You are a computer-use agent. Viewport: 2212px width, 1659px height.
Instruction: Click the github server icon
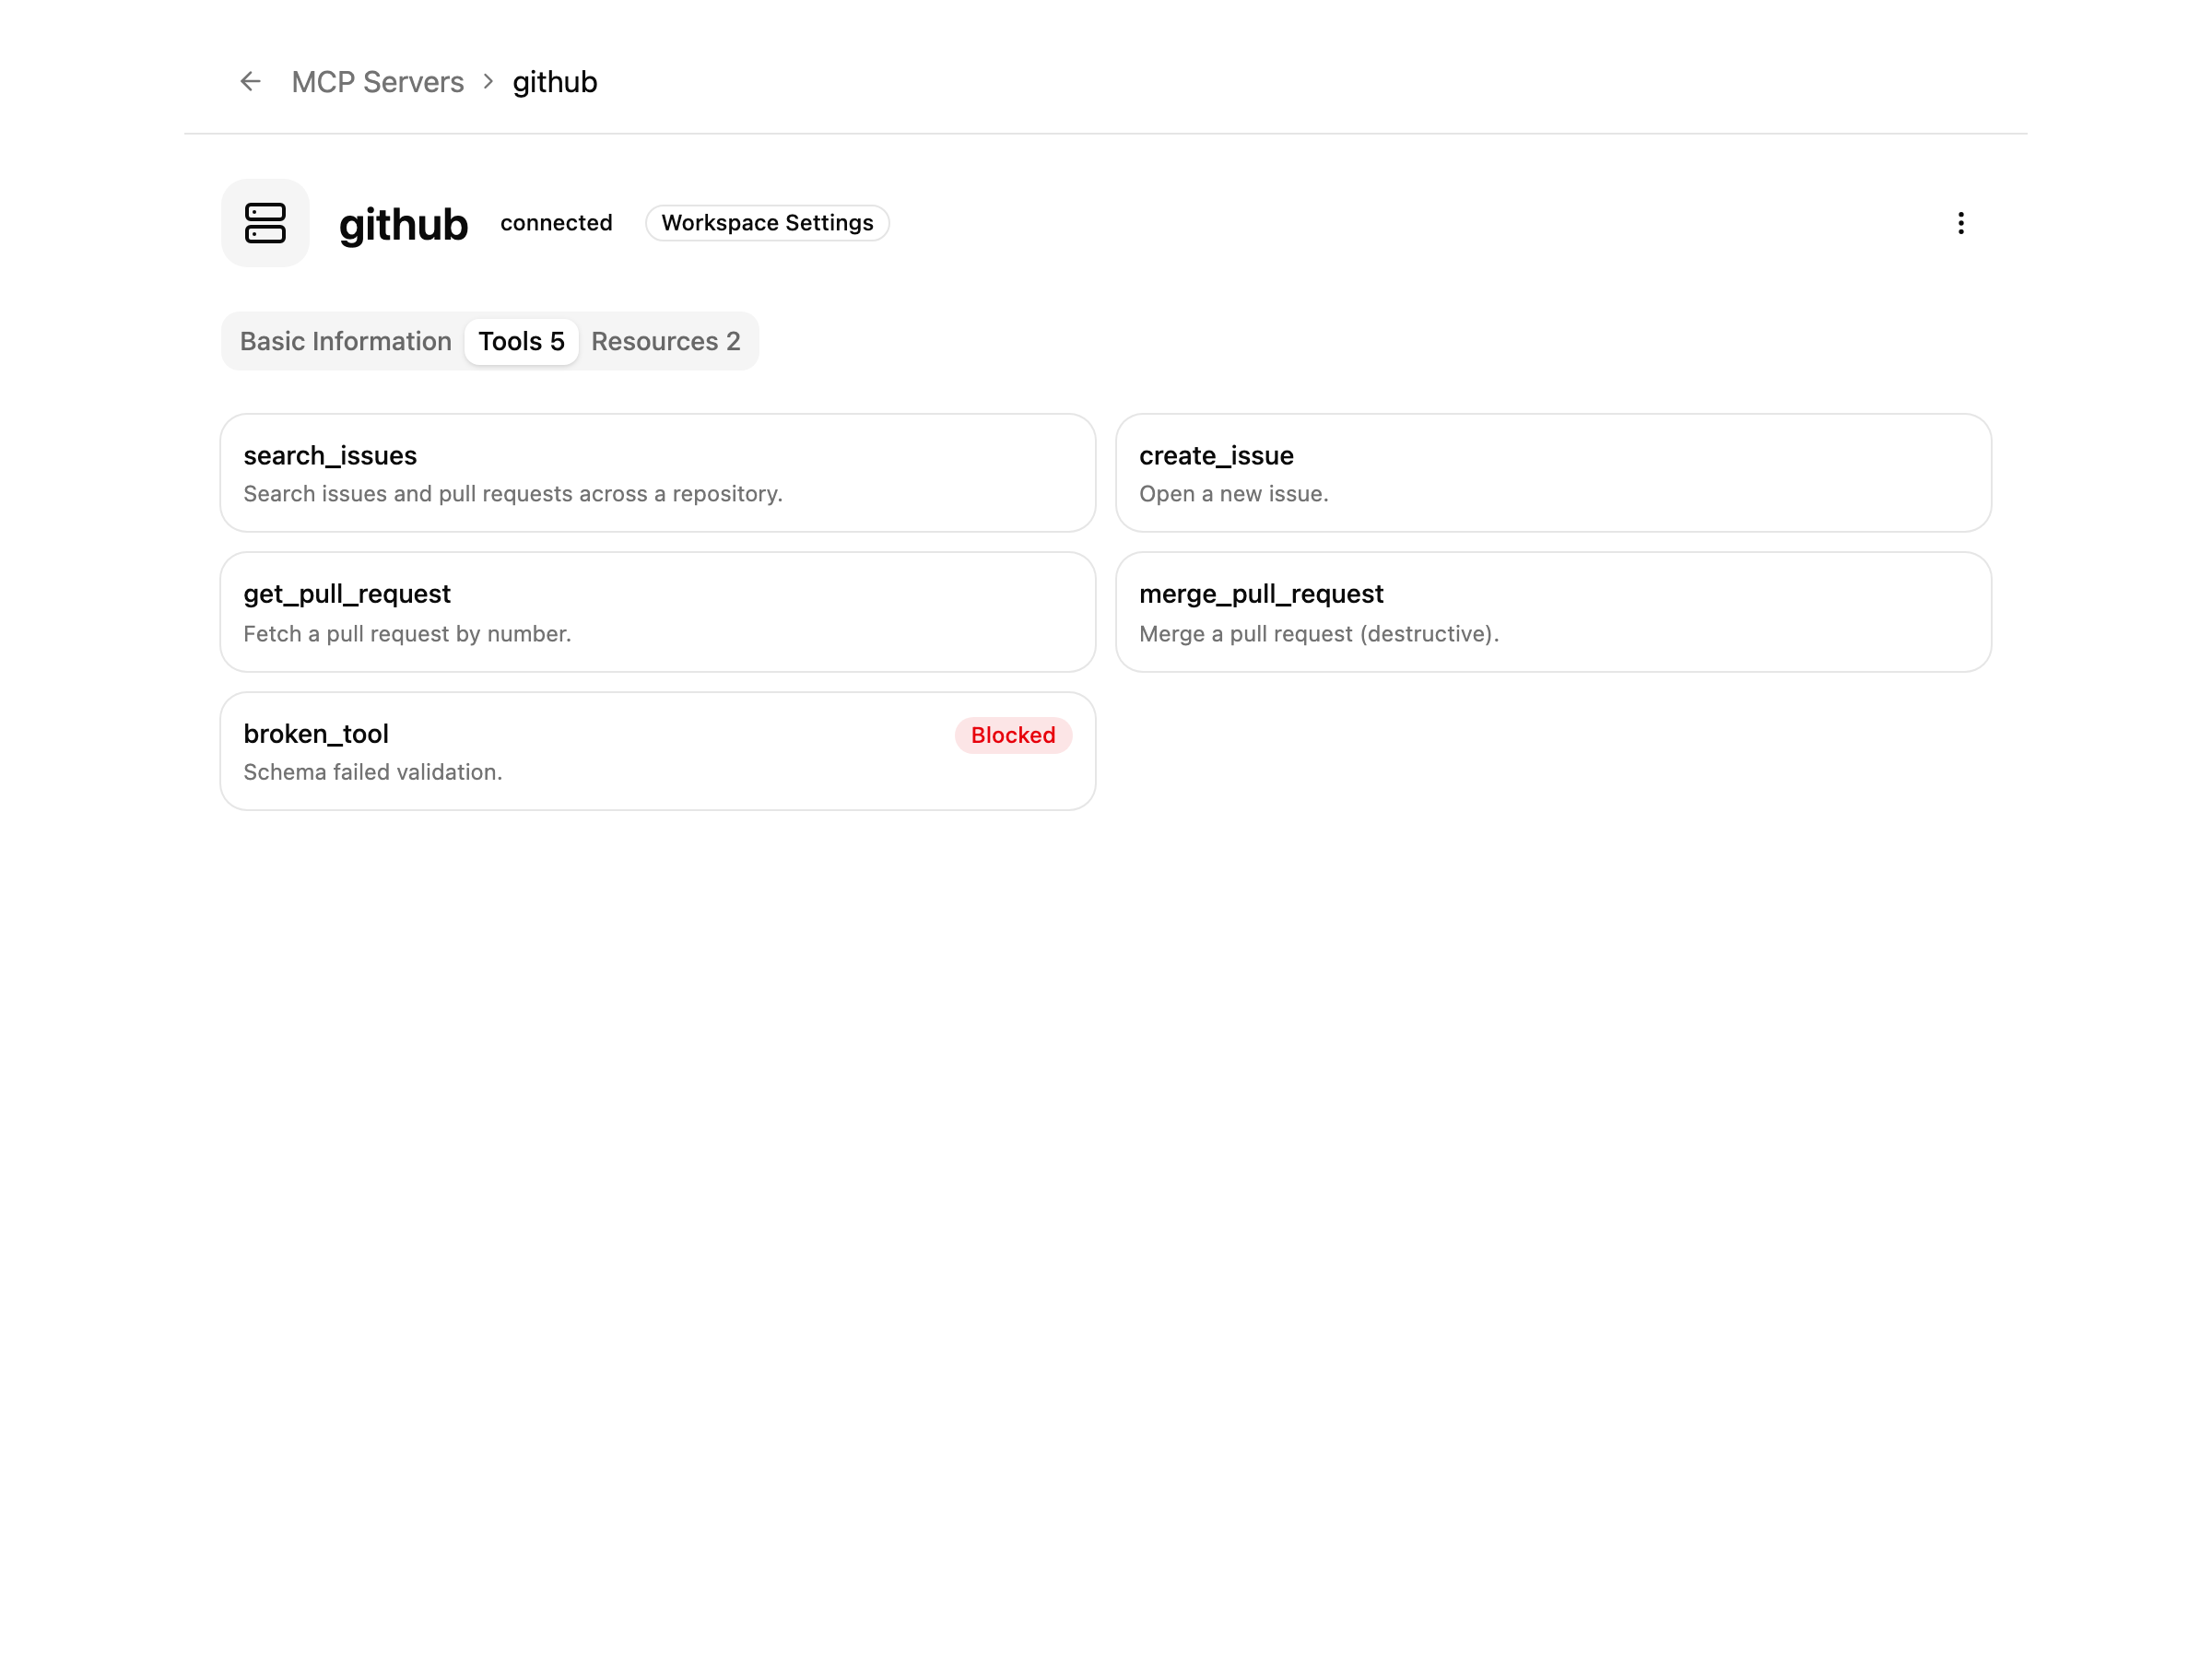pos(265,223)
